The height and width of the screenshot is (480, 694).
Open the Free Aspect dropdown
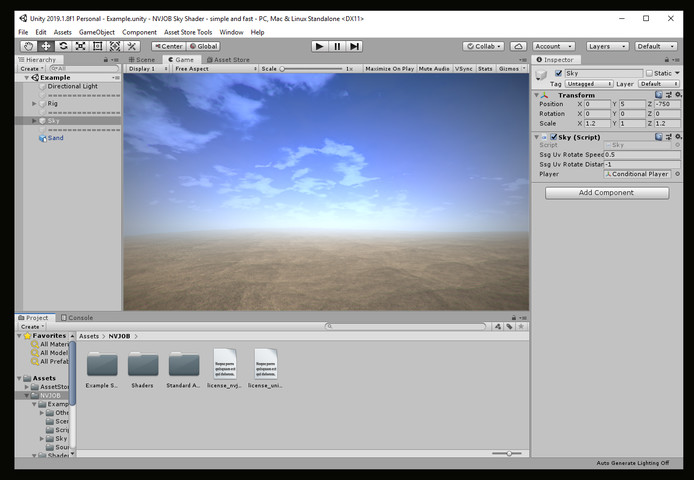click(215, 69)
